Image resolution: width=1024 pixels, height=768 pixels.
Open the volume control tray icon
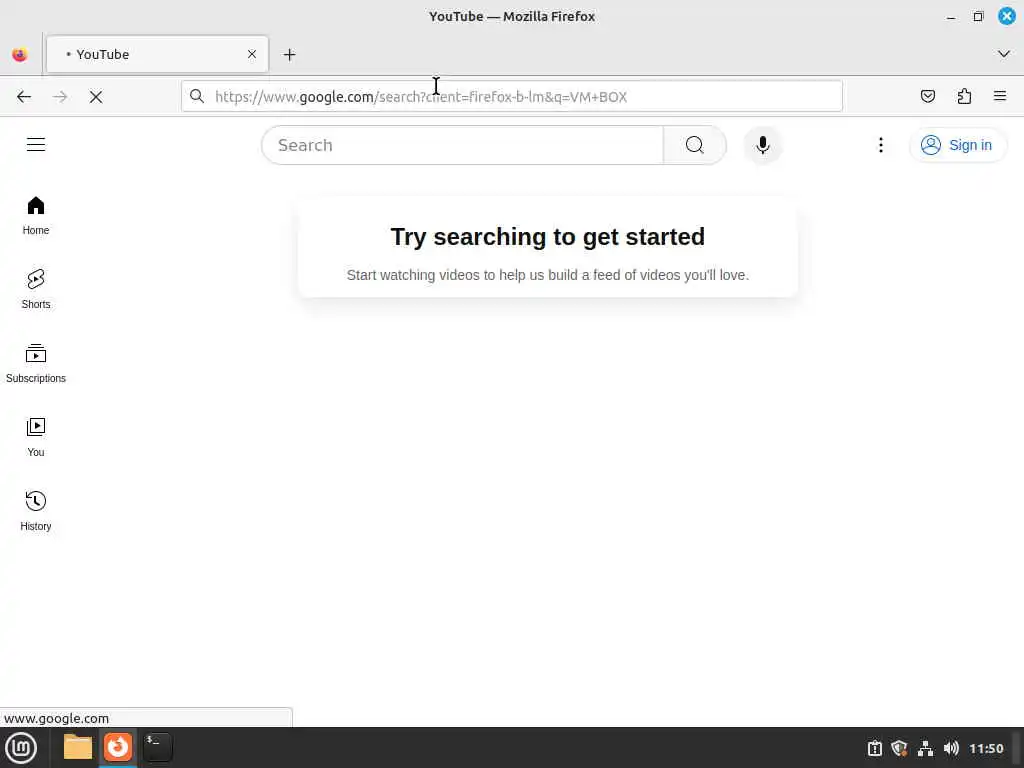[952, 748]
